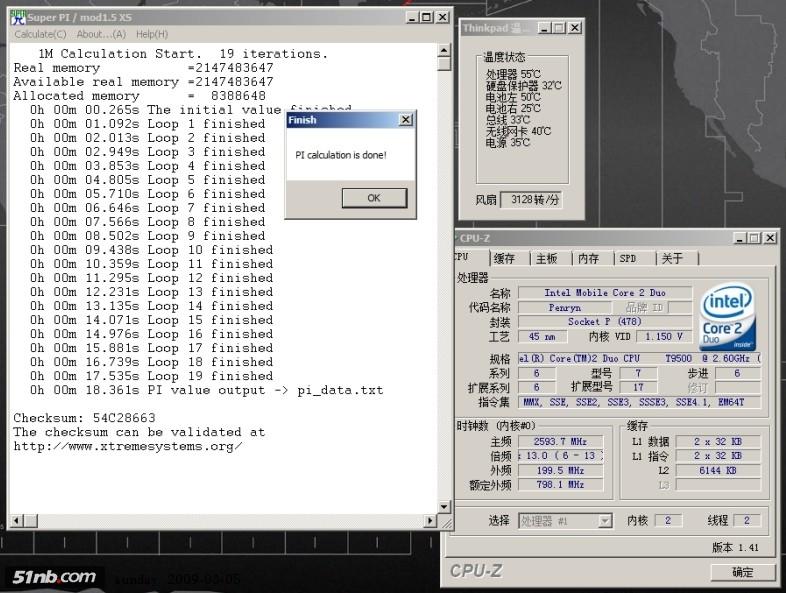This screenshot has width=786, height=593.
Task: Minimize the Thinkpad temperature window
Action: click(x=542, y=28)
